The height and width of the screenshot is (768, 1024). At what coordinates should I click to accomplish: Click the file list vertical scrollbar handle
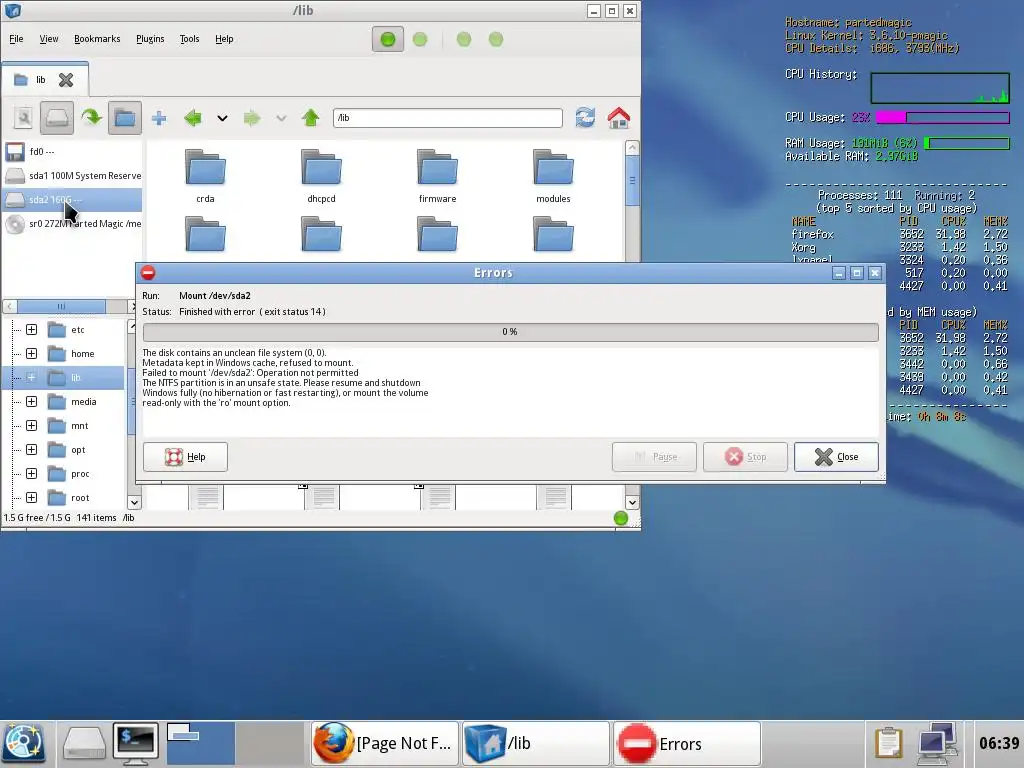coord(632,181)
